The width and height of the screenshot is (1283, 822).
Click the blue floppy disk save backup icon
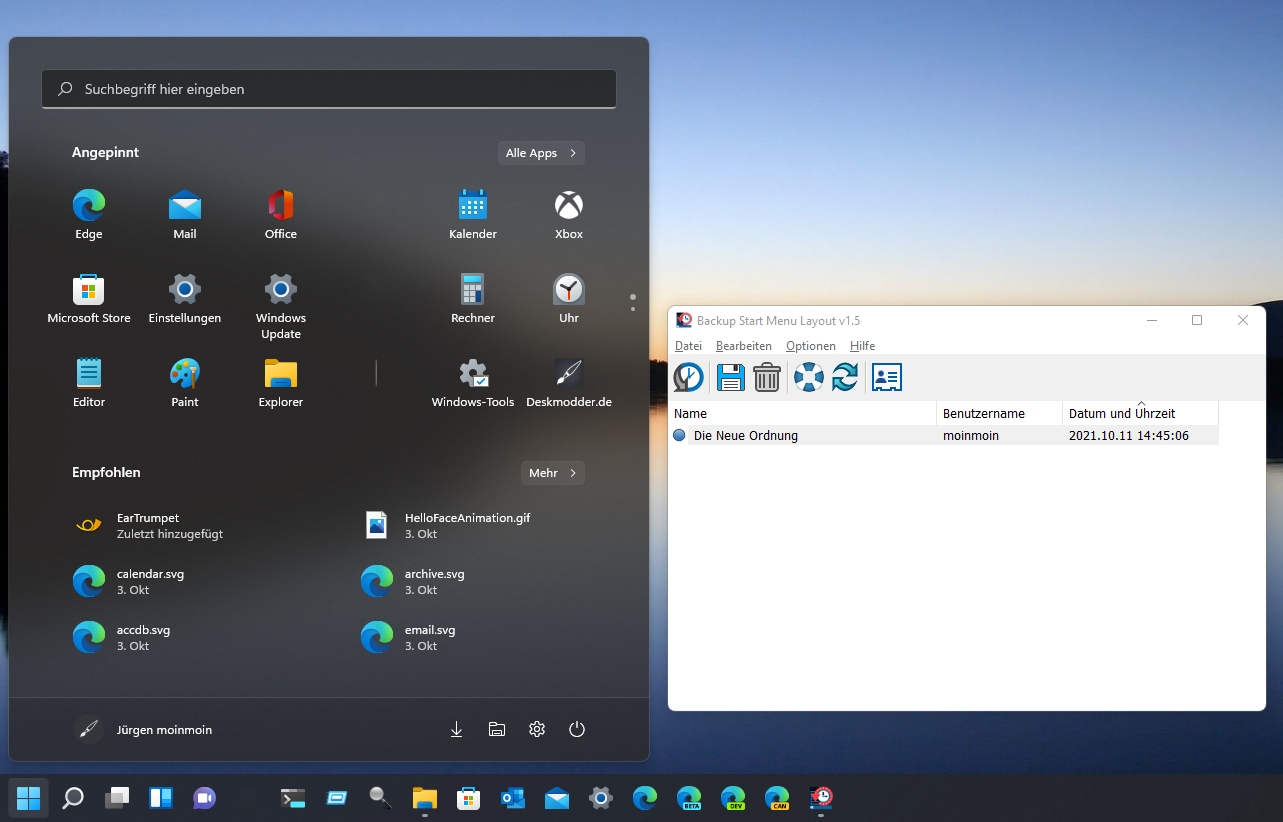[x=731, y=377]
